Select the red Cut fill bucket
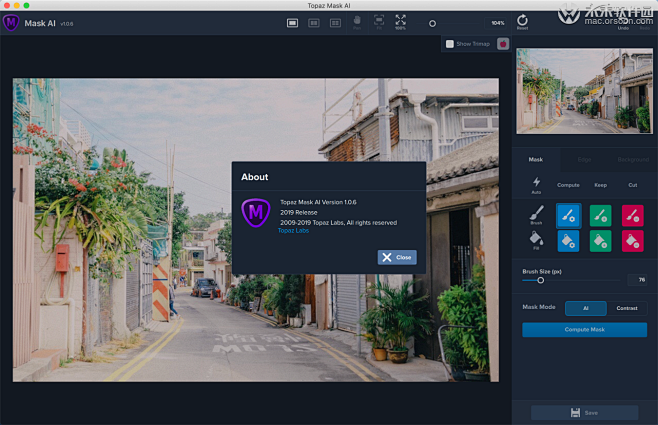The image size is (658, 425). pyautogui.click(x=632, y=240)
